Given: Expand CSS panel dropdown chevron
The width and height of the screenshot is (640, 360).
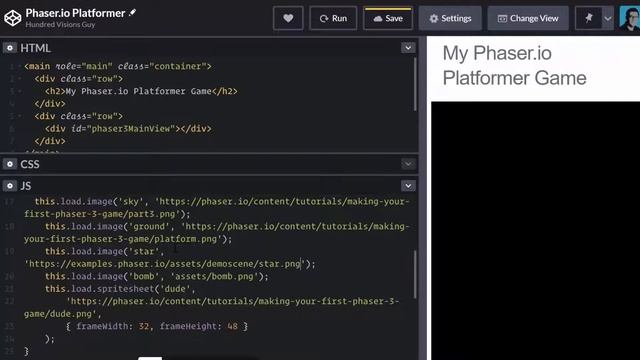Looking at the screenshot, I should 408,164.
